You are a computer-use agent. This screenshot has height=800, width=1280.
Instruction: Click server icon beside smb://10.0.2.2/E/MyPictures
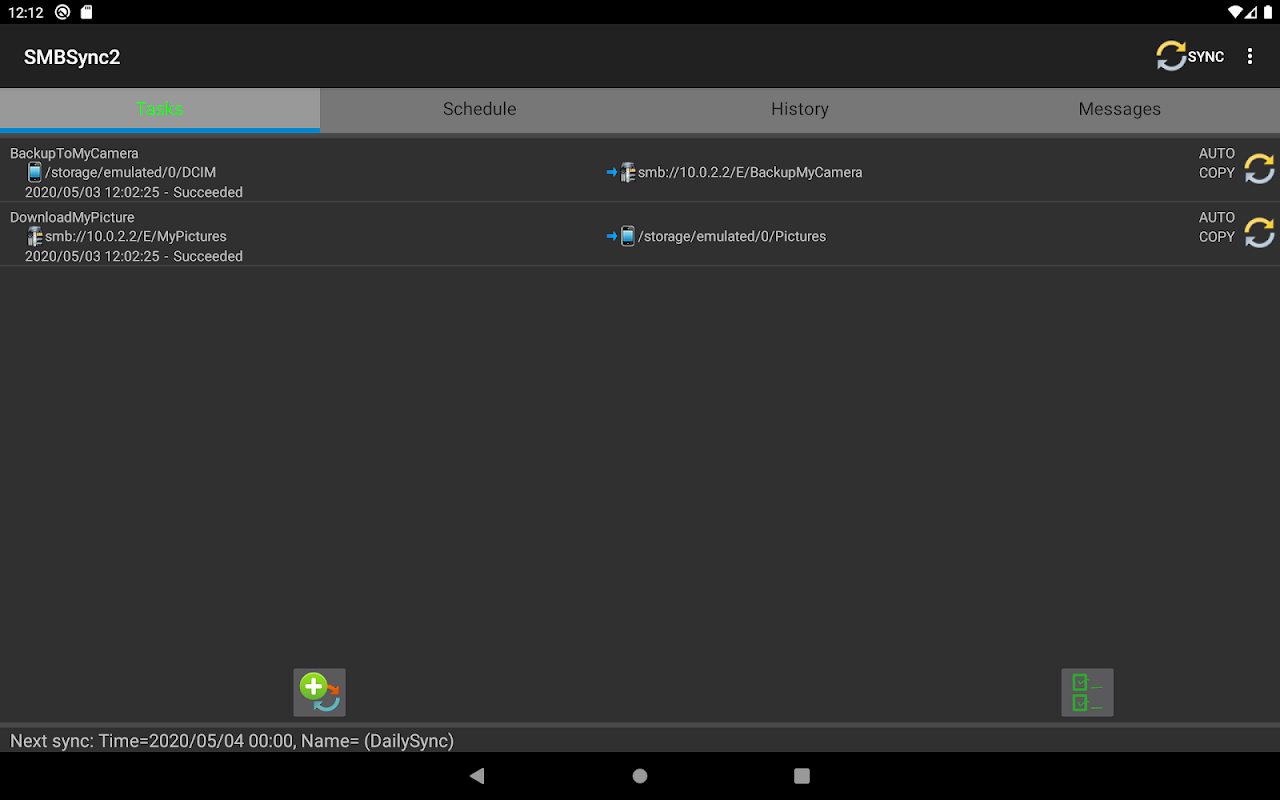pyautogui.click(x=35, y=236)
